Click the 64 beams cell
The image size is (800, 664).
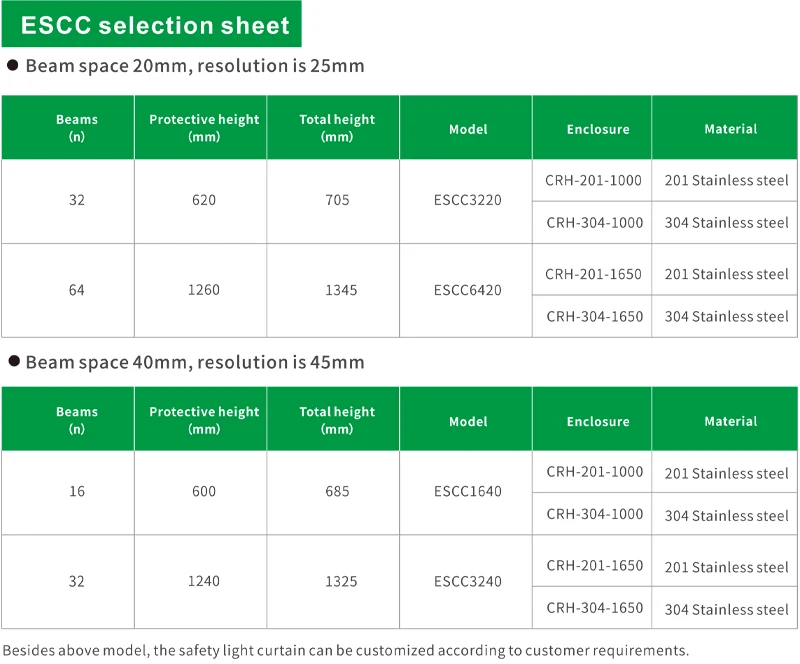pyautogui.click(x=77, y=290)
